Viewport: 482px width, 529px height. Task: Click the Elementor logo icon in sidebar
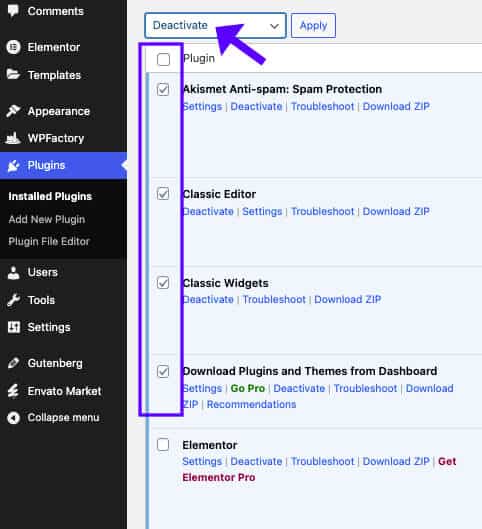(x=13, y=47)
